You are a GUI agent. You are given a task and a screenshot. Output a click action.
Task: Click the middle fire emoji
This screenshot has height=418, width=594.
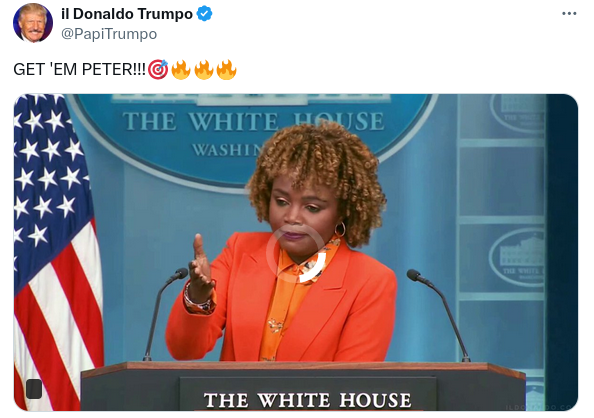coord(204,69)
